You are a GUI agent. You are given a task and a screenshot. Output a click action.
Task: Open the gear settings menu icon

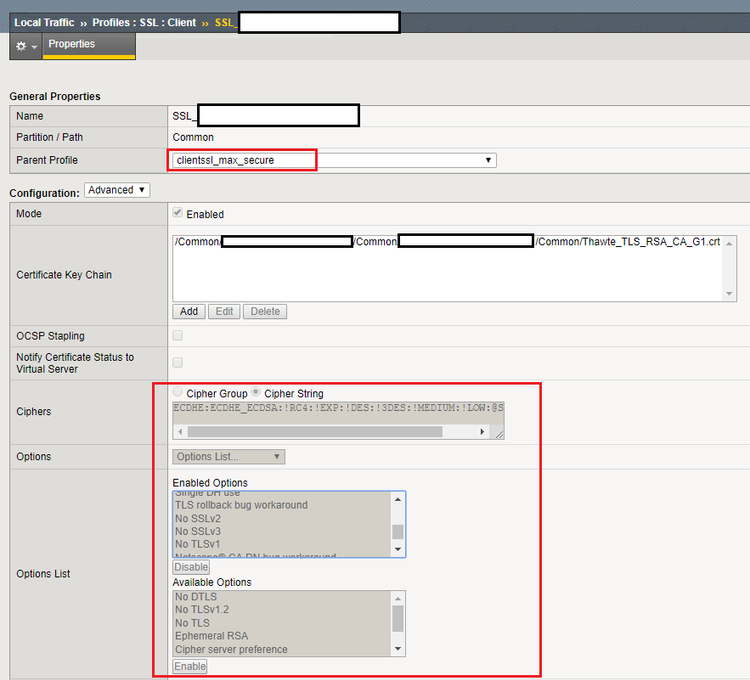point(26,46)
